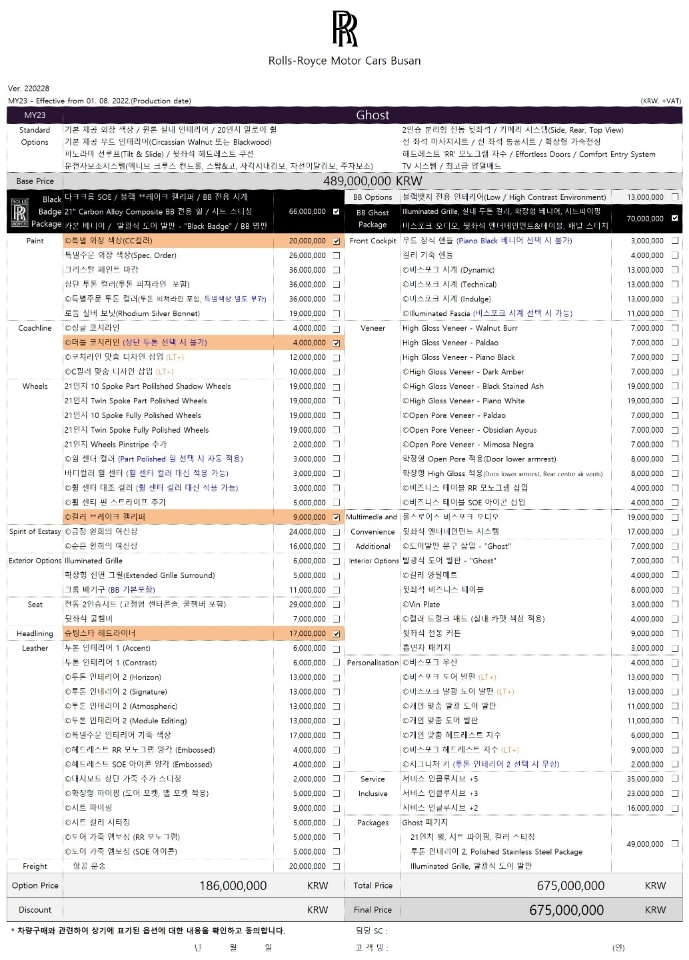
Task: Tick the High Gloss Veneer Dark Amber checkbox
Action: click(675, 372)
